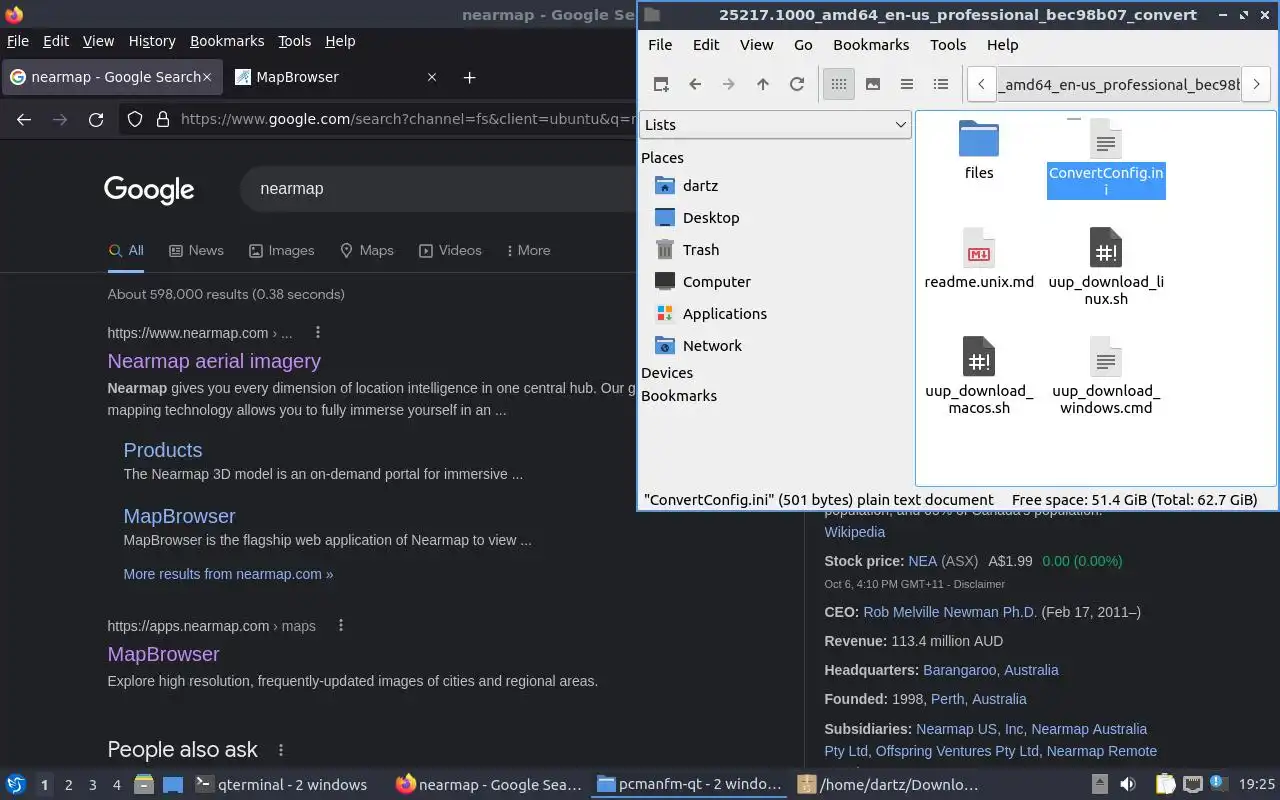Go up to parent folder in file manager

[x=763, y=84]
